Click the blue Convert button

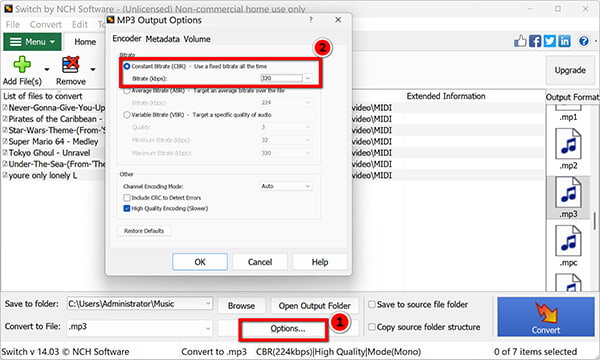point(546,317)
